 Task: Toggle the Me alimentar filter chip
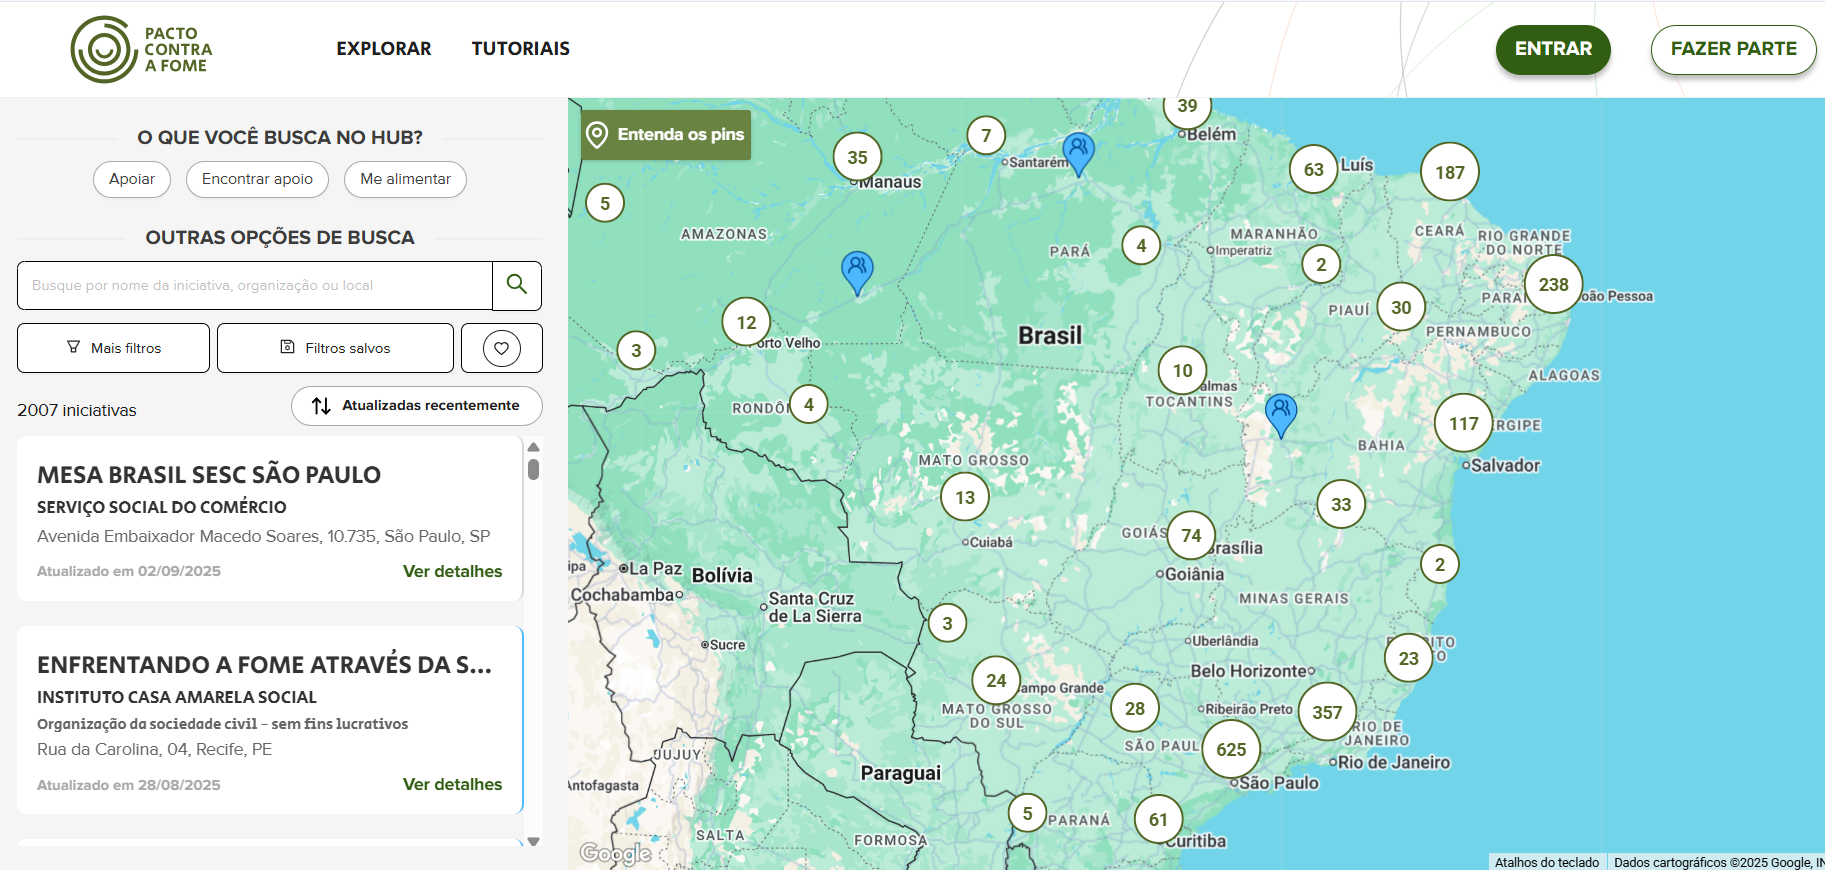point(405,179)
